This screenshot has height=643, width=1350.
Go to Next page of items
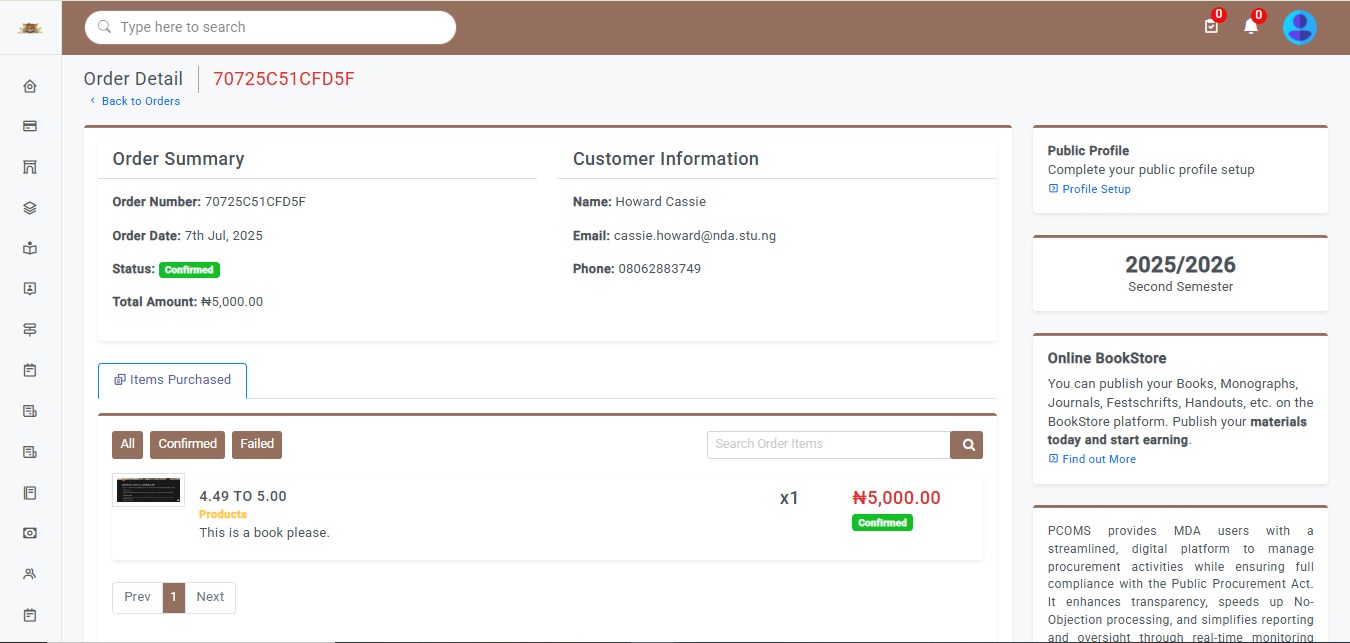tap(210, 597)
